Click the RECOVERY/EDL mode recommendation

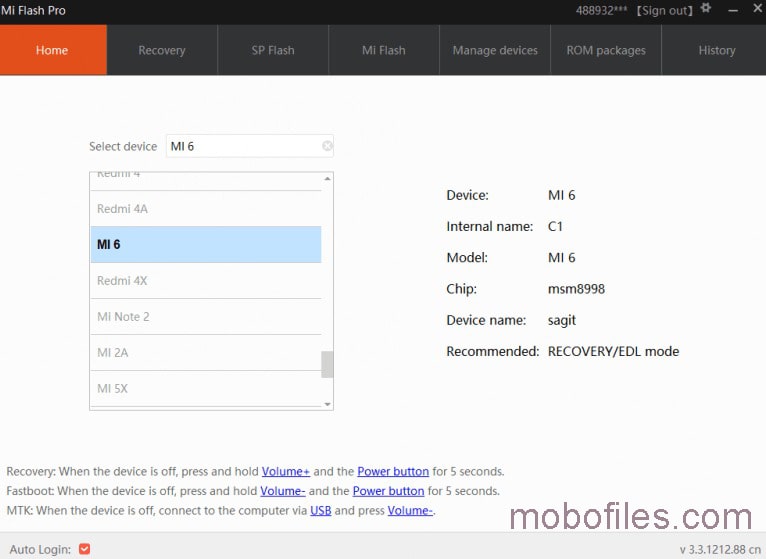(614, 351)
